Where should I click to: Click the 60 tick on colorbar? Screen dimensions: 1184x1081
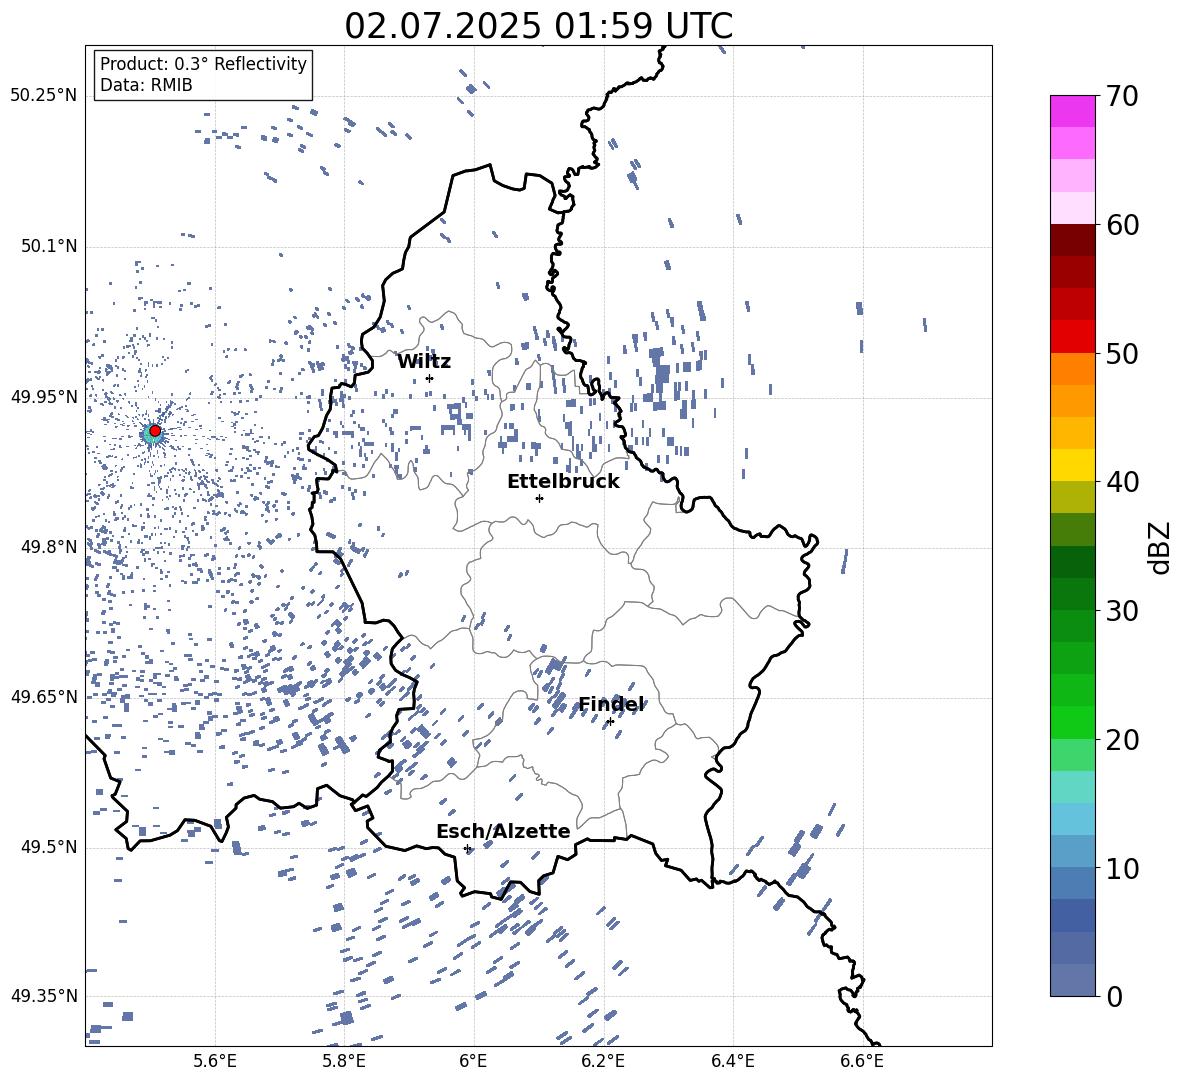(1122, 225)
